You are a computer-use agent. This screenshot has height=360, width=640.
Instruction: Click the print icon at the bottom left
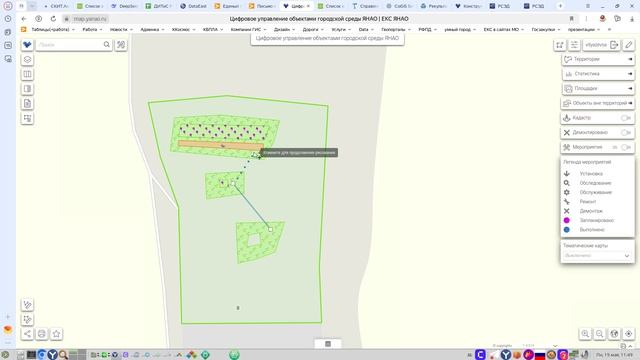42,334
